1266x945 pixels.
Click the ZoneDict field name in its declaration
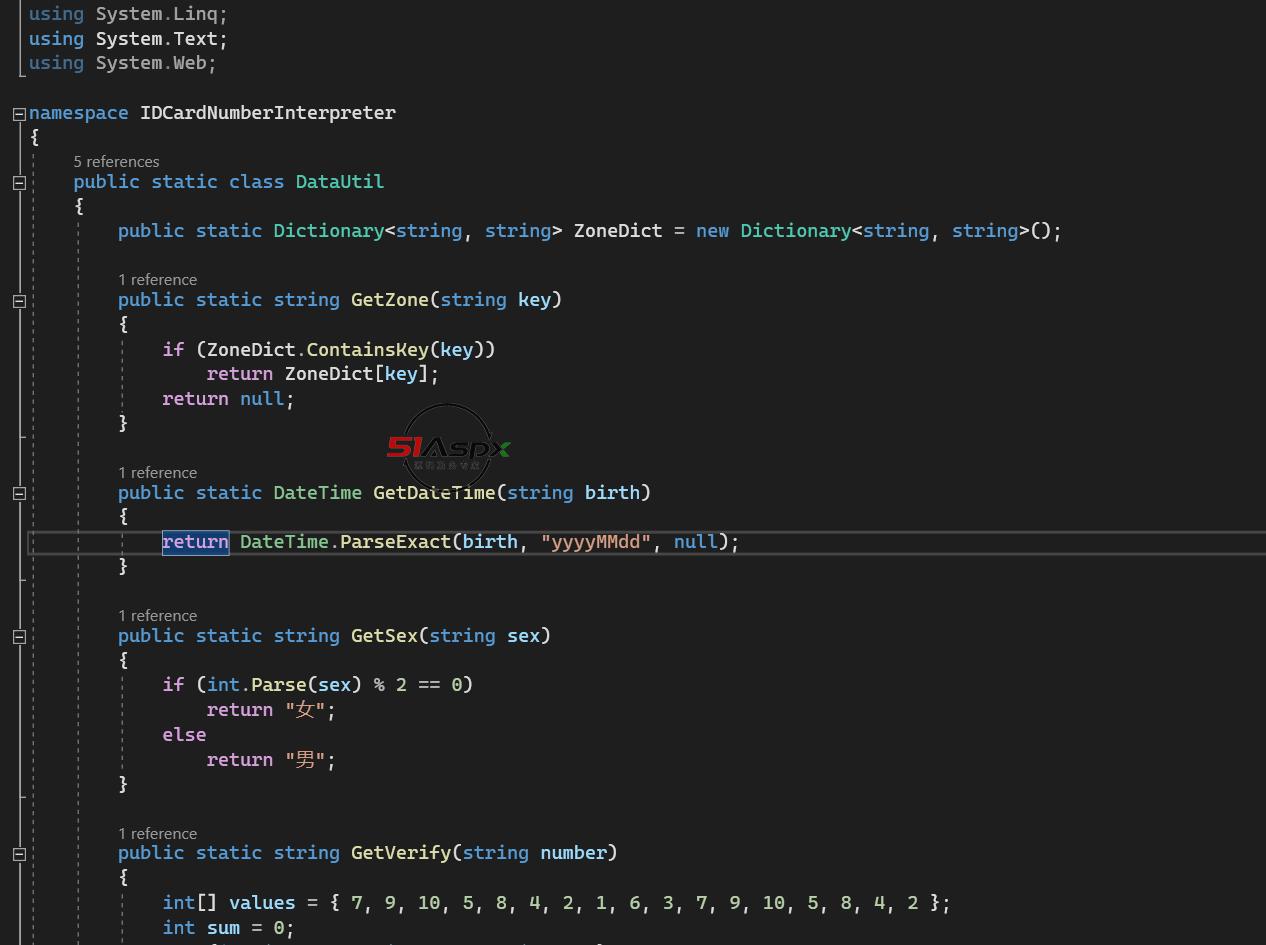(617, 231)
